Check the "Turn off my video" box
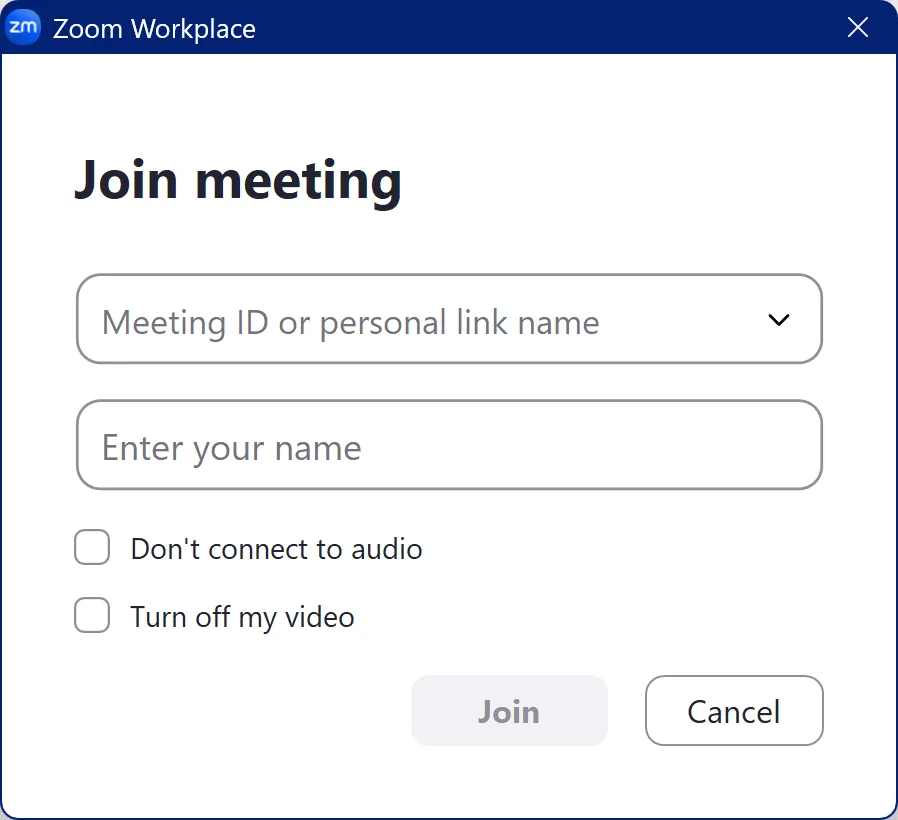 coord(92,616)
